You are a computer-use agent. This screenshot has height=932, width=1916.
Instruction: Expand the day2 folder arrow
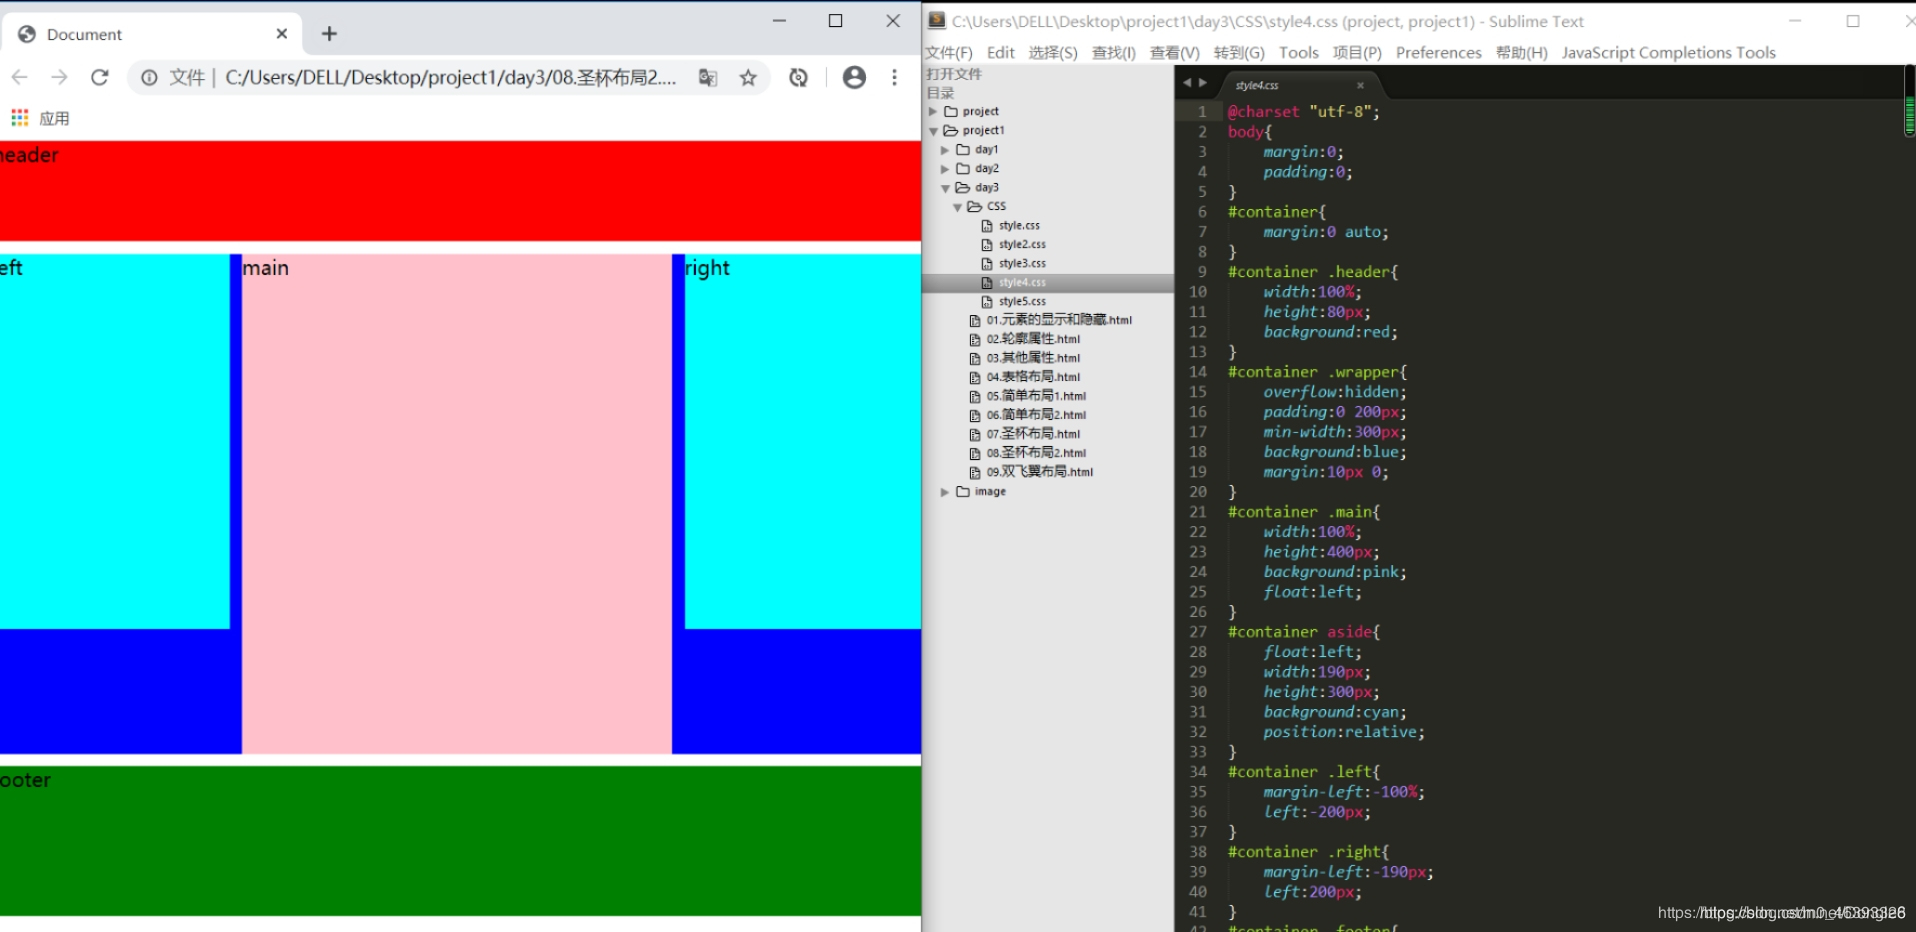click(945, 168)
